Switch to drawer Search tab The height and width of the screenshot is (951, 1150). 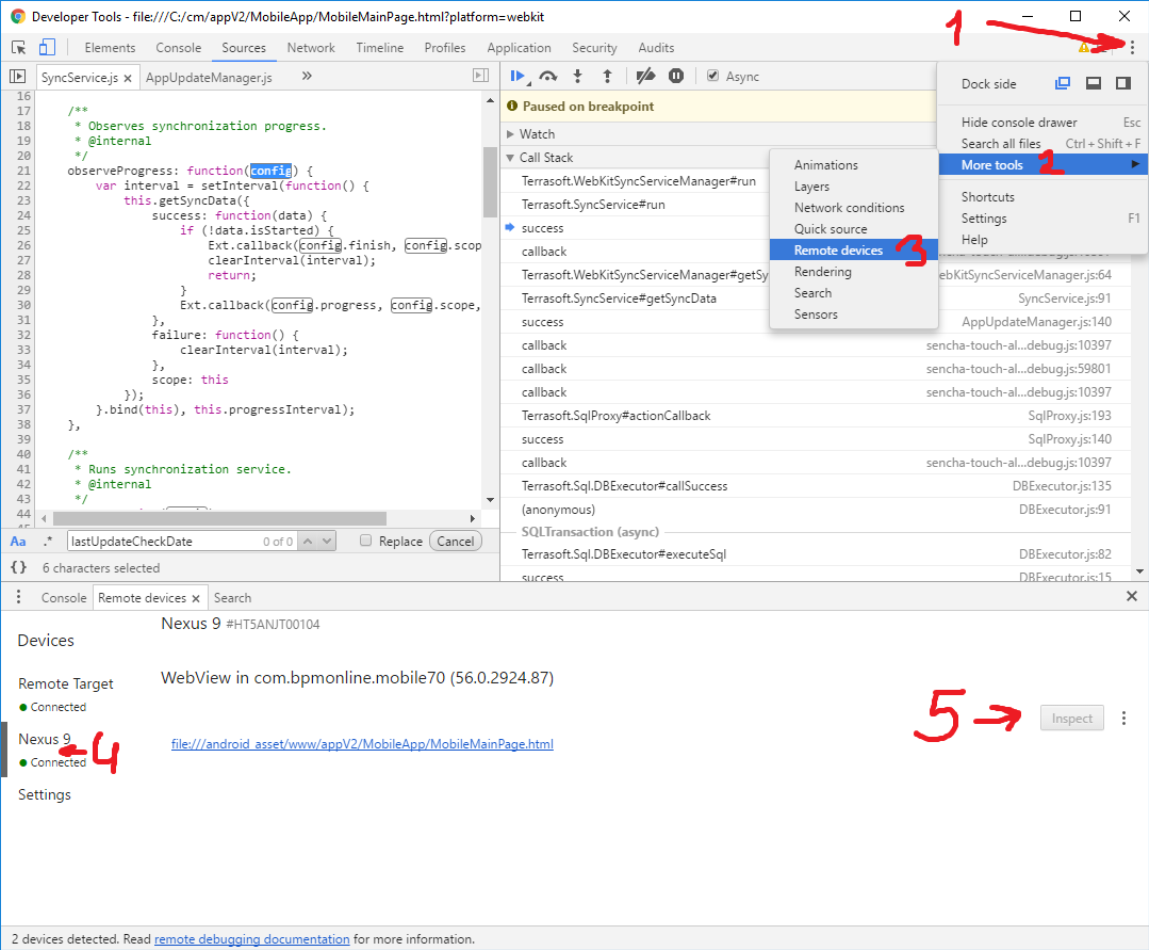pyautogui.click(x=232, y=598)
